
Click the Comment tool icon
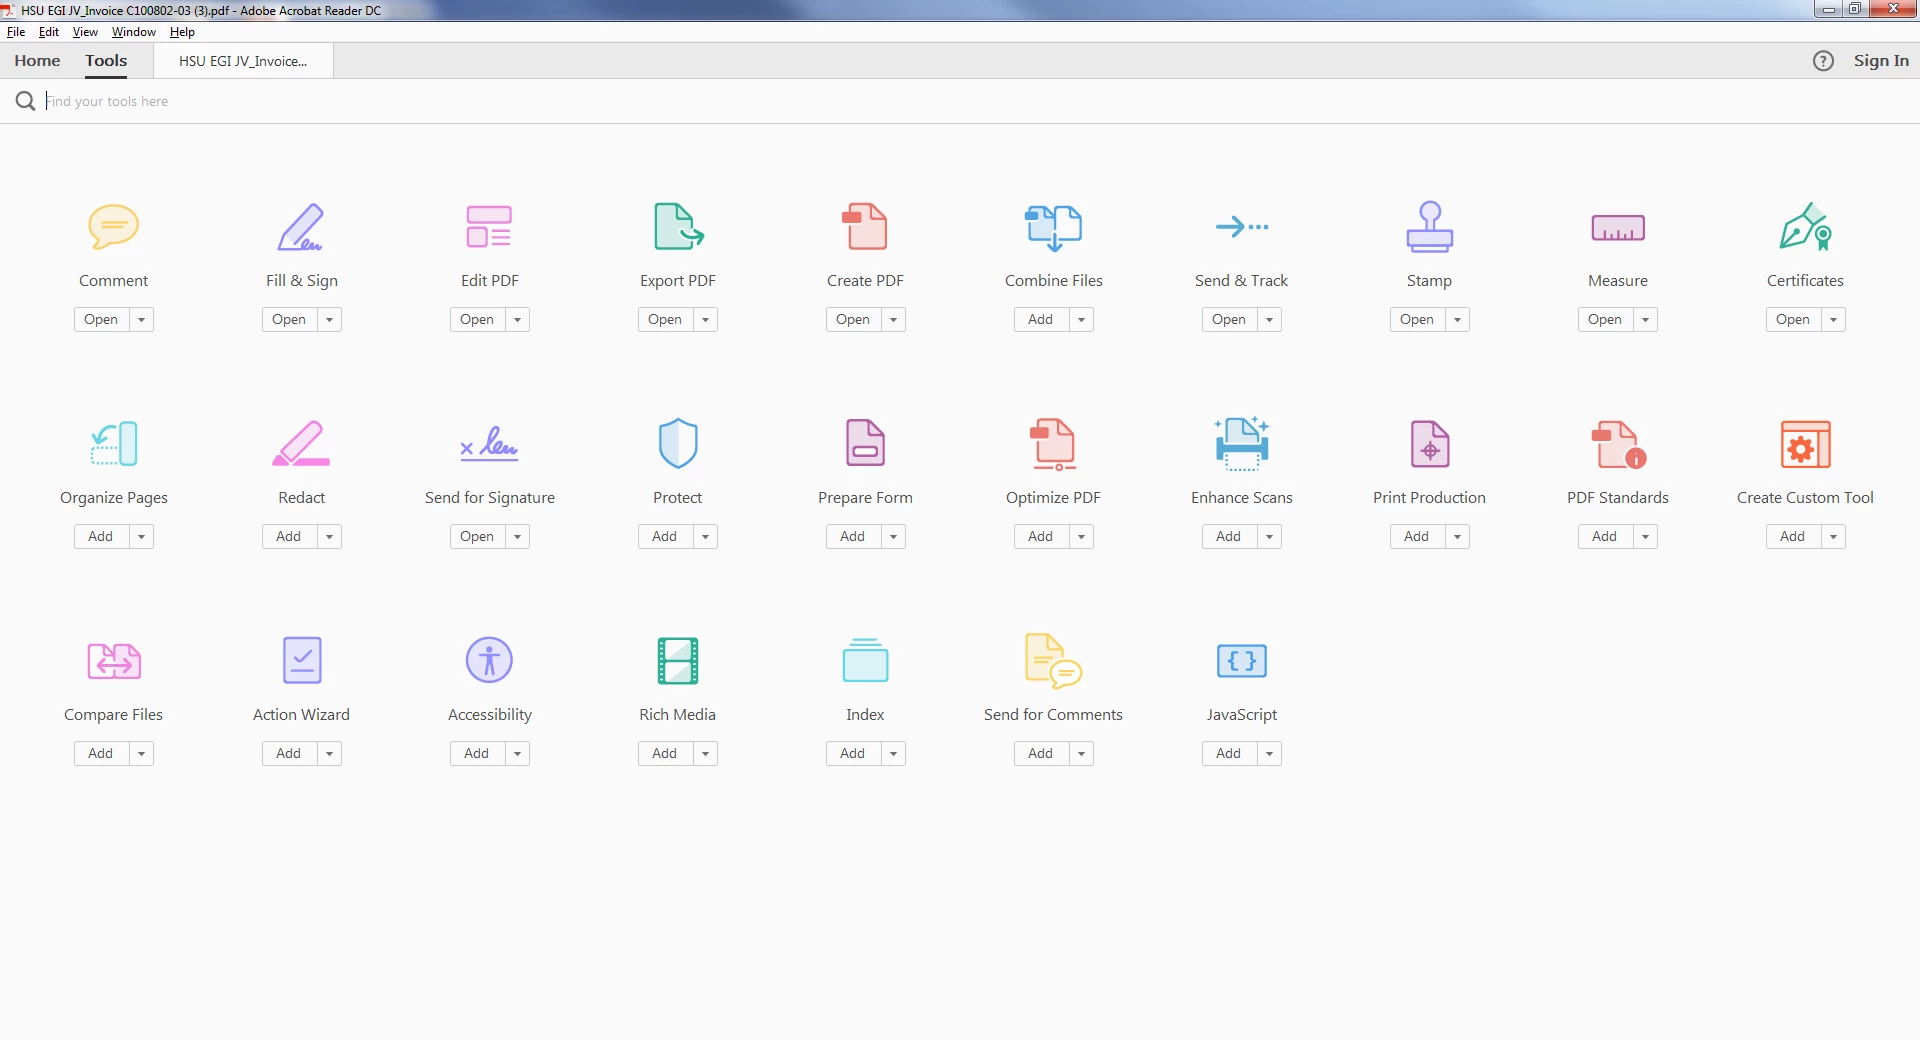click(113, 227)
